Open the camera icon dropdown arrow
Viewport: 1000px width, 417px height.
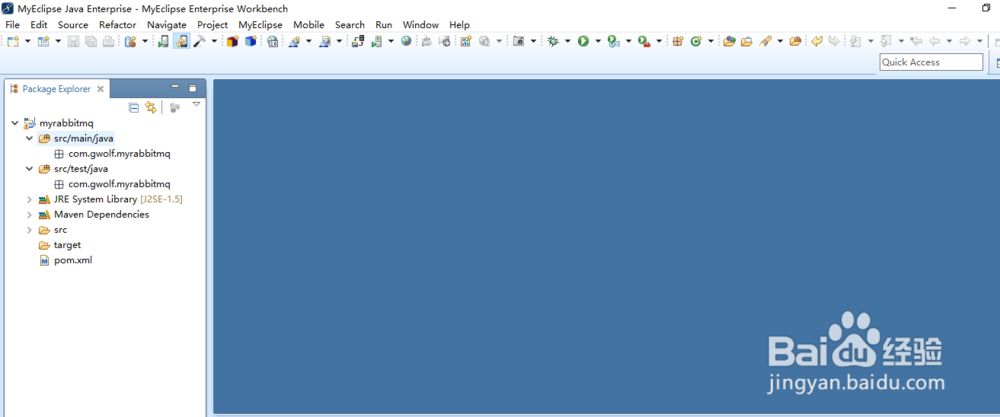(x=534, y=41)
